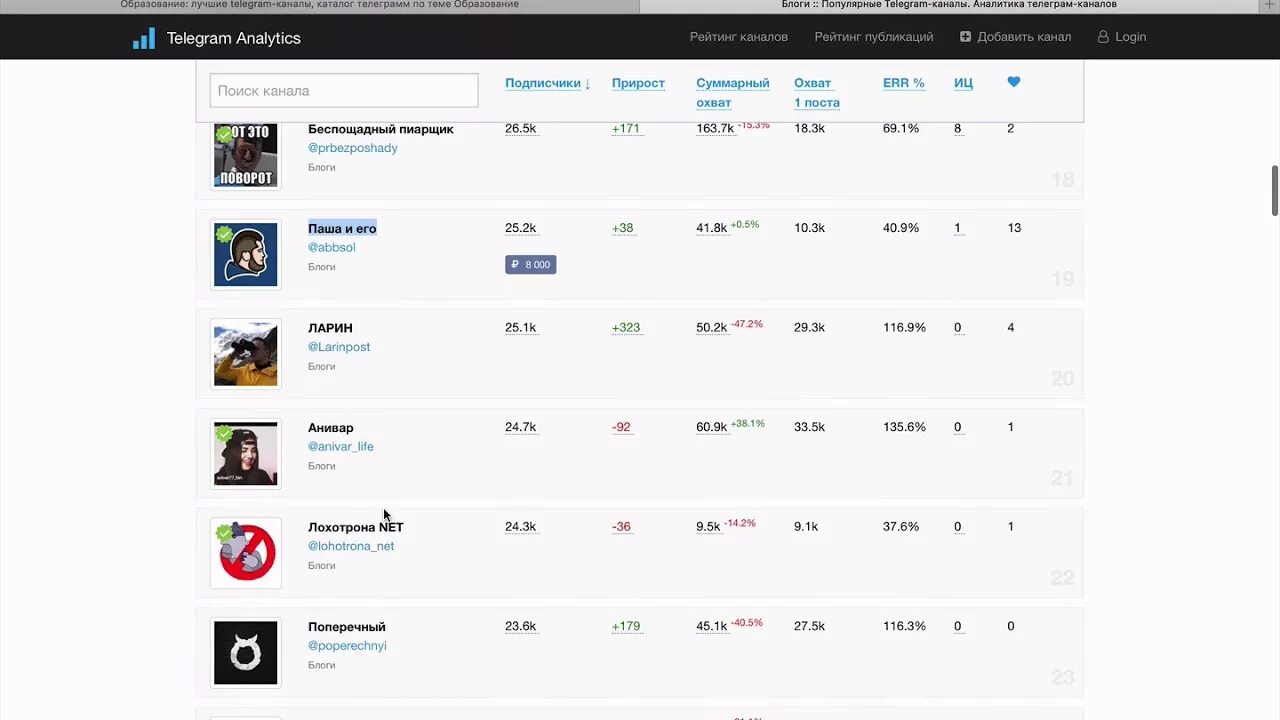Image resolution: width=1280 pixels, height=720 pixels.
Task: Sort by Суммарный охват column
Action: click(733, 93)
